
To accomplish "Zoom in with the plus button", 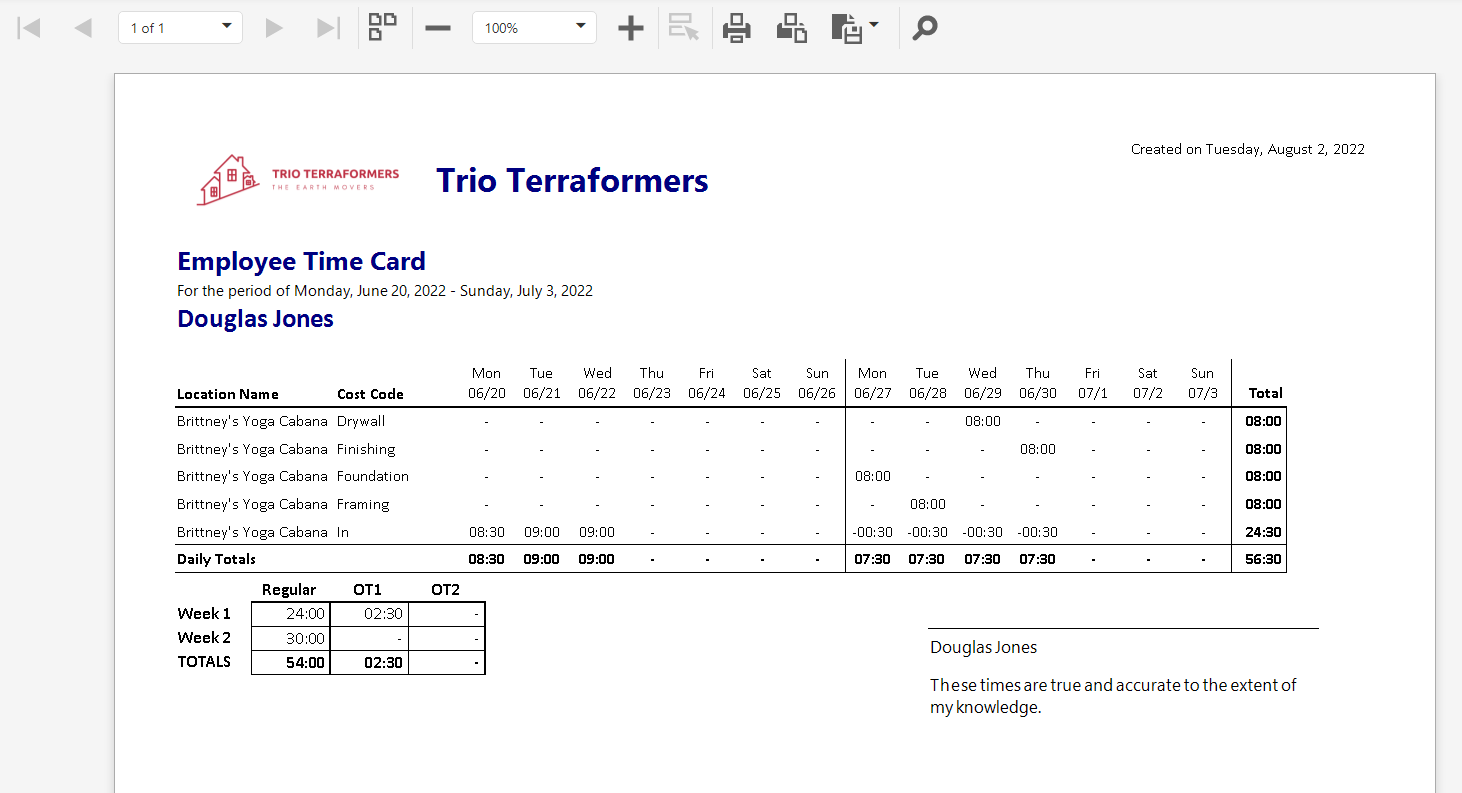I will (630, 28).
